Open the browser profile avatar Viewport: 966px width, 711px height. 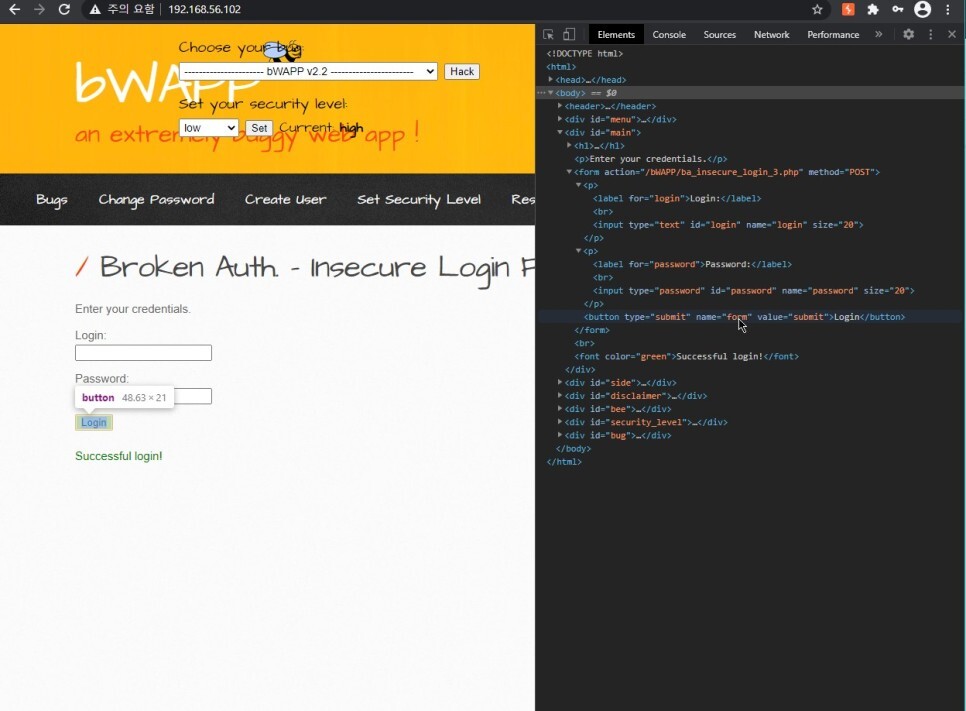point(922,9)
